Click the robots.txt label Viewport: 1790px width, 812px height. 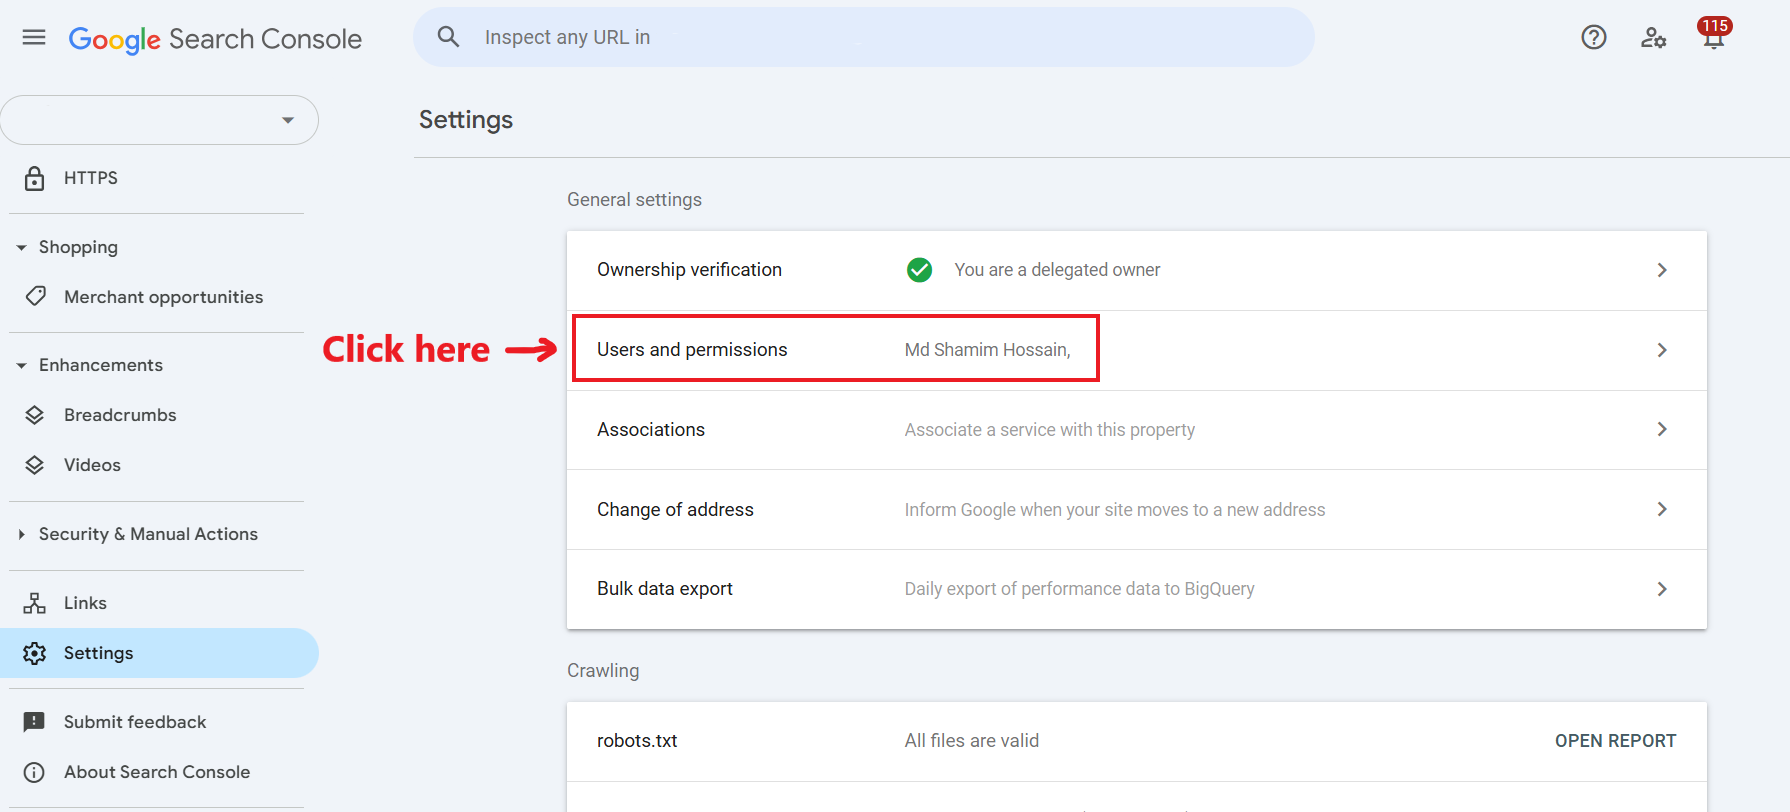tap(637, 741)
